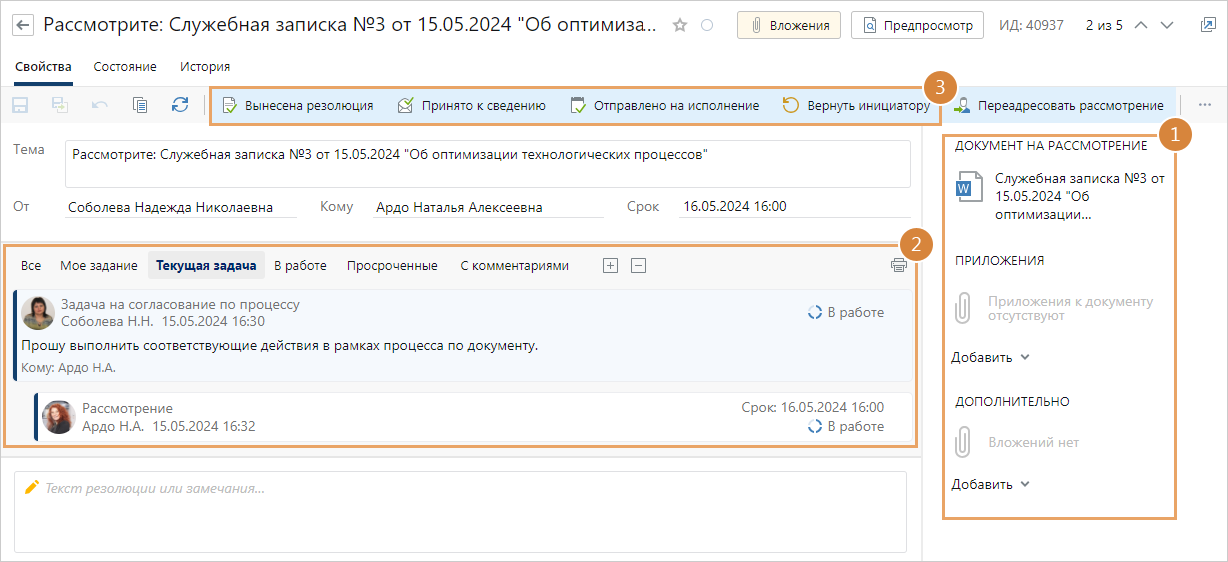This screenshot has height=562, width=1228.
Task: Click the printer icon in task list
Action: 898,266
